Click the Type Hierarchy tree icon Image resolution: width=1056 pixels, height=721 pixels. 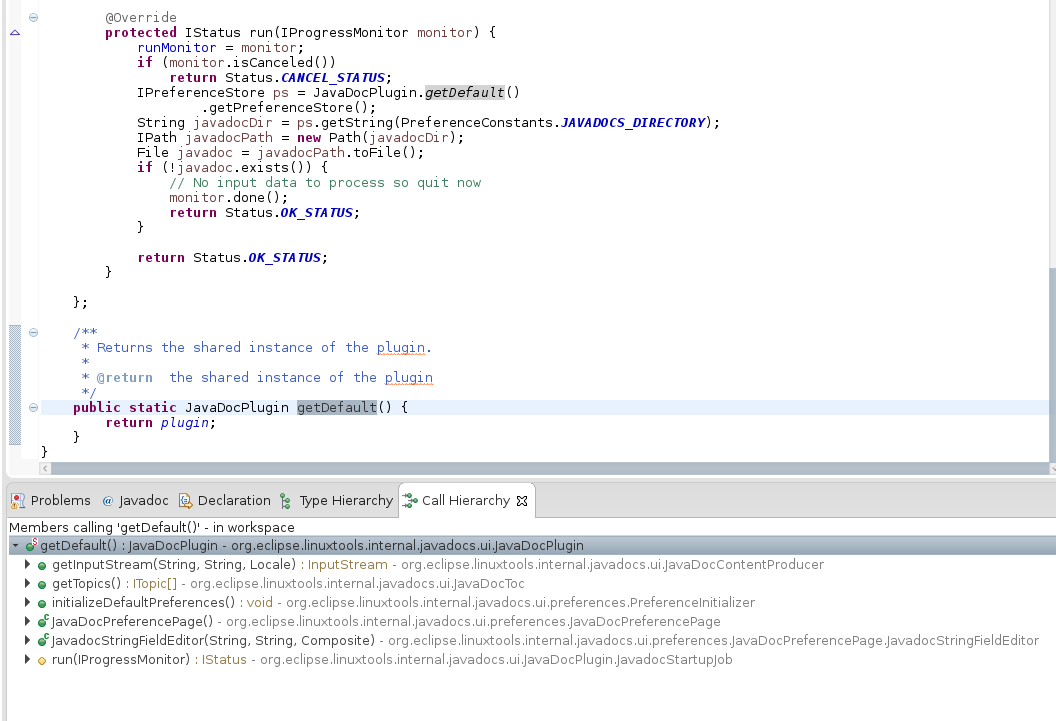click(283, 500)
